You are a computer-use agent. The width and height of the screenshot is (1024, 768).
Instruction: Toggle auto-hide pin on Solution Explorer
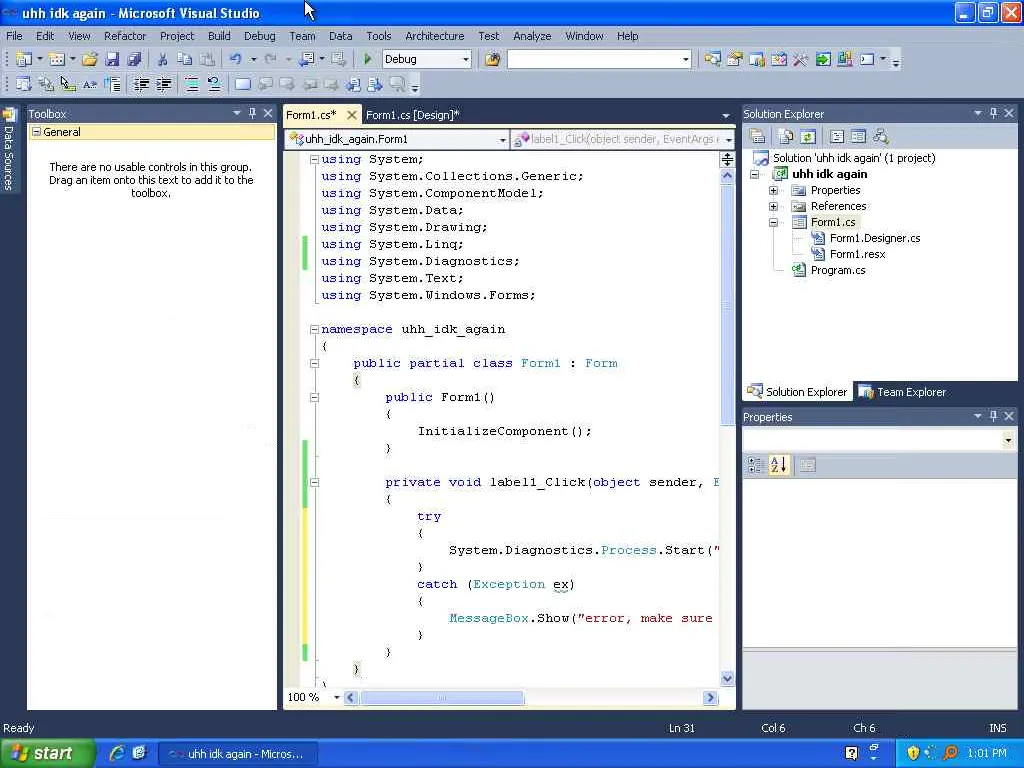tap(993, 114)
